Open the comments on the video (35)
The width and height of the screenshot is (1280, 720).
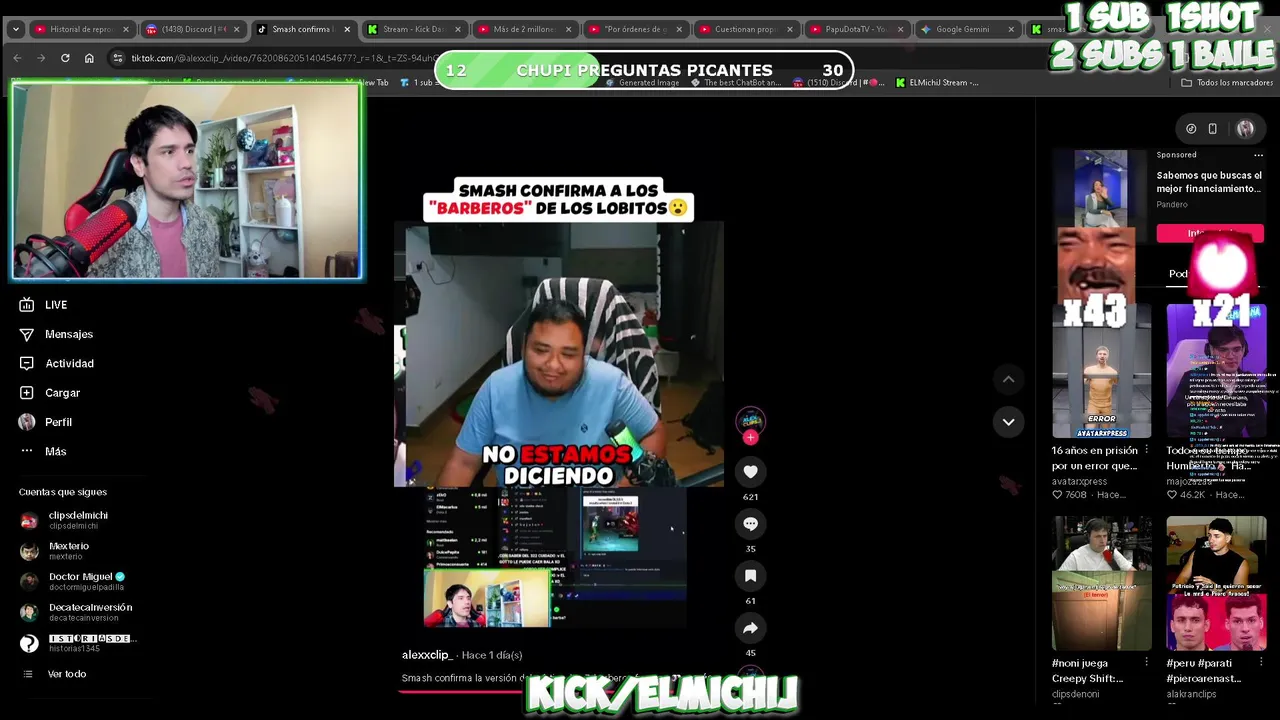pos(750,524)
